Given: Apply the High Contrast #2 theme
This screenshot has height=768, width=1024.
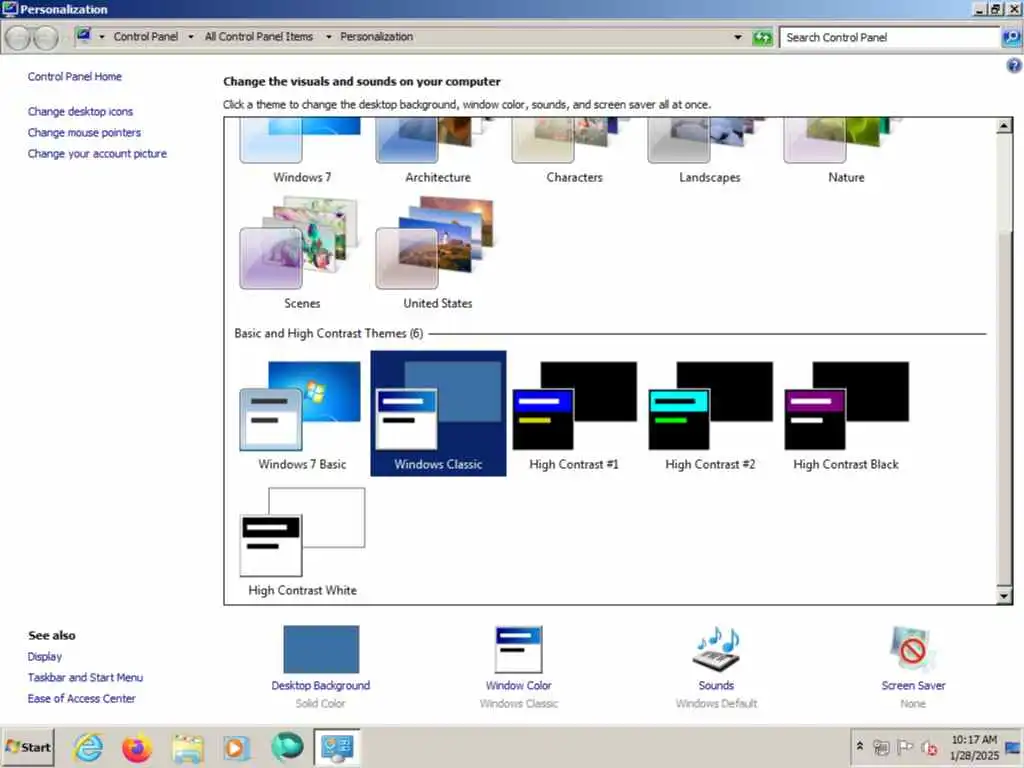Looking at the screenshot, I should click(710, 414).
